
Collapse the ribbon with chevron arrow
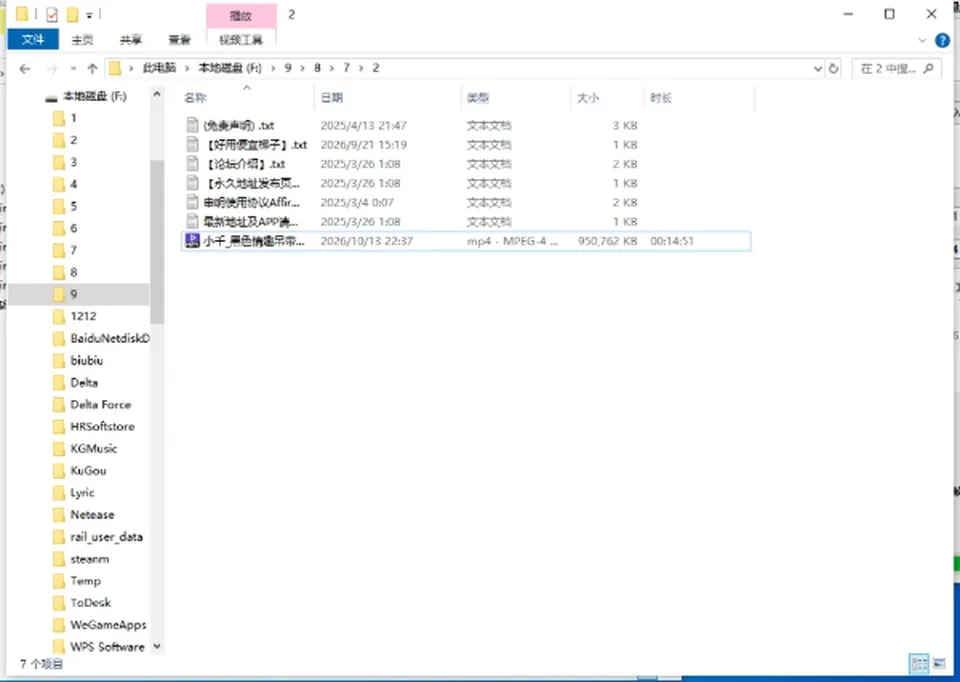922,40
